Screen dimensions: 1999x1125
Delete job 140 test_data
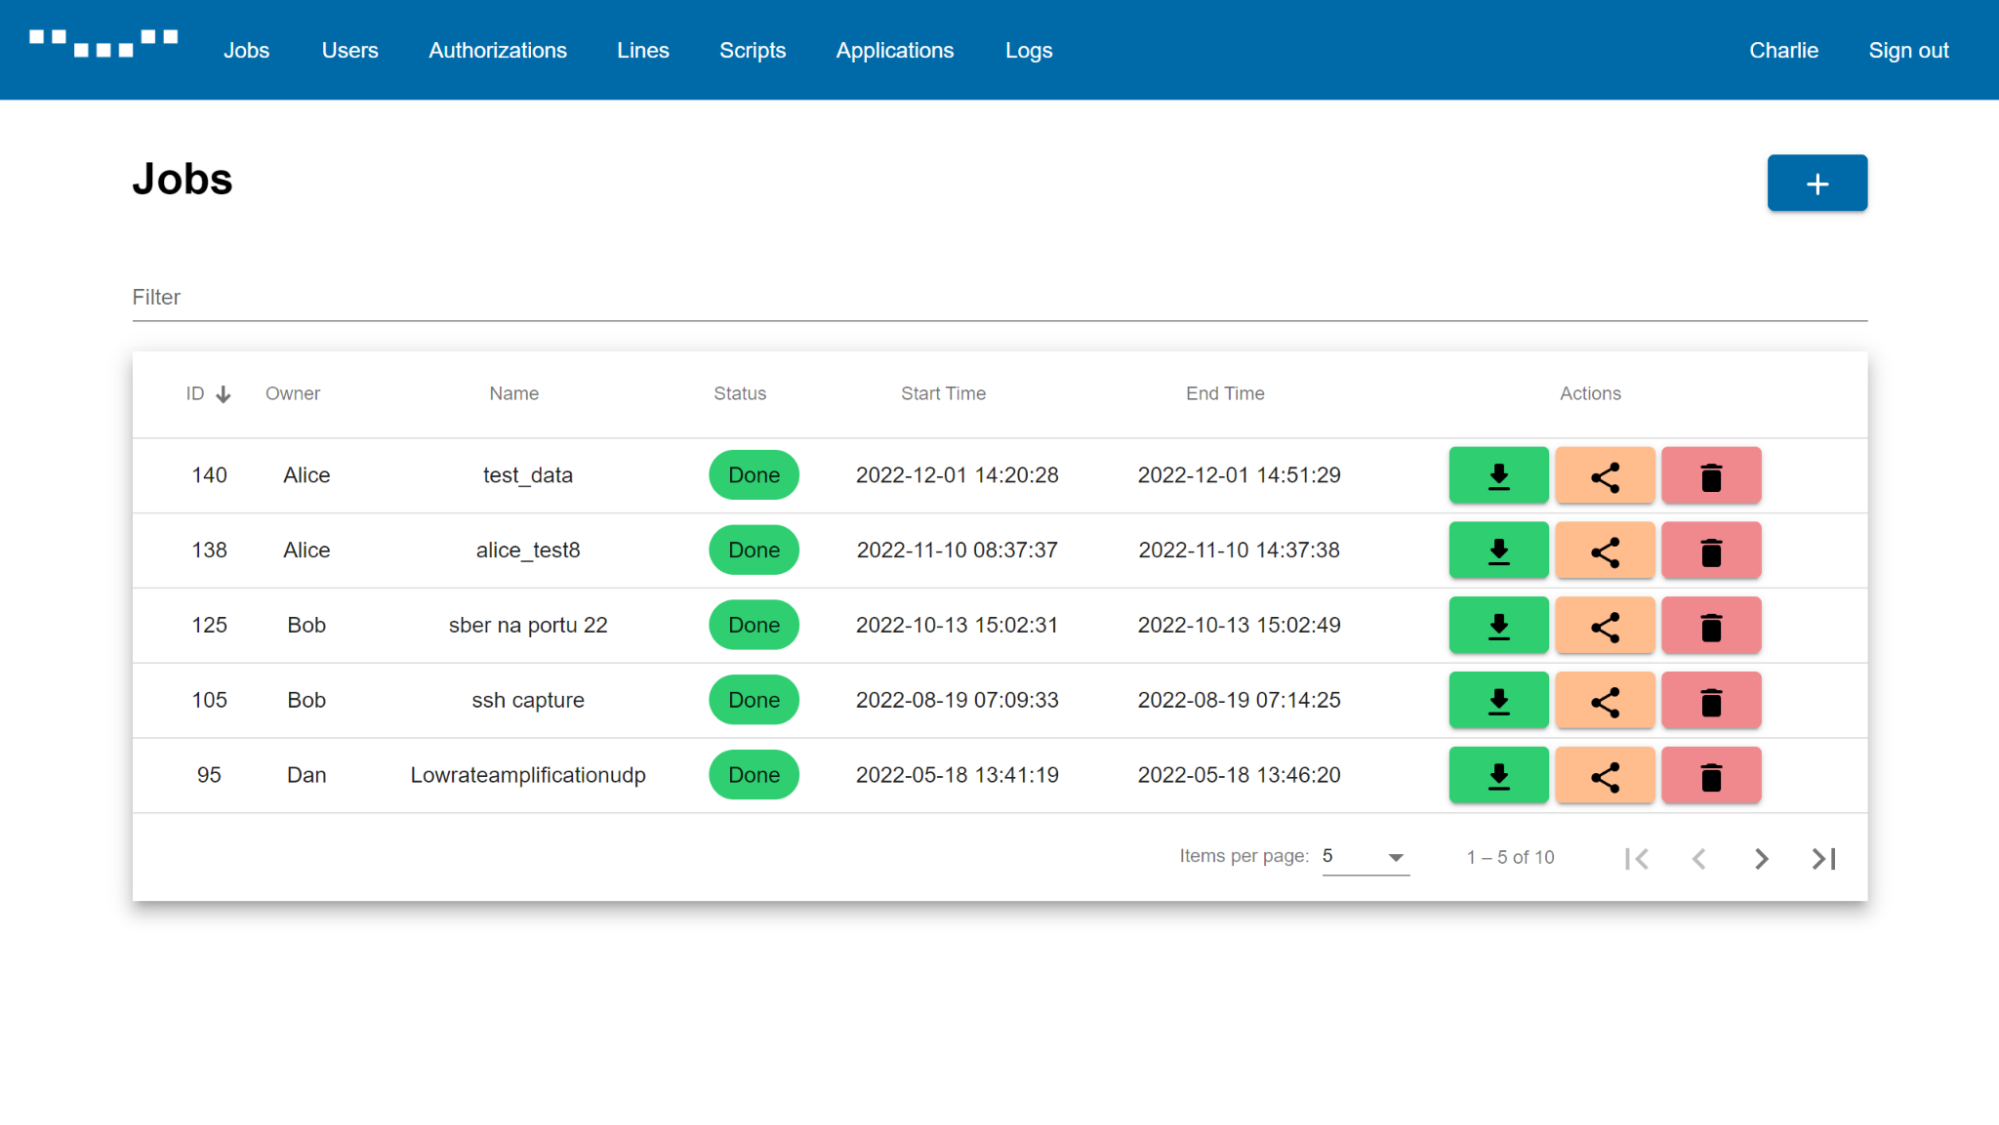(1711, 475)
